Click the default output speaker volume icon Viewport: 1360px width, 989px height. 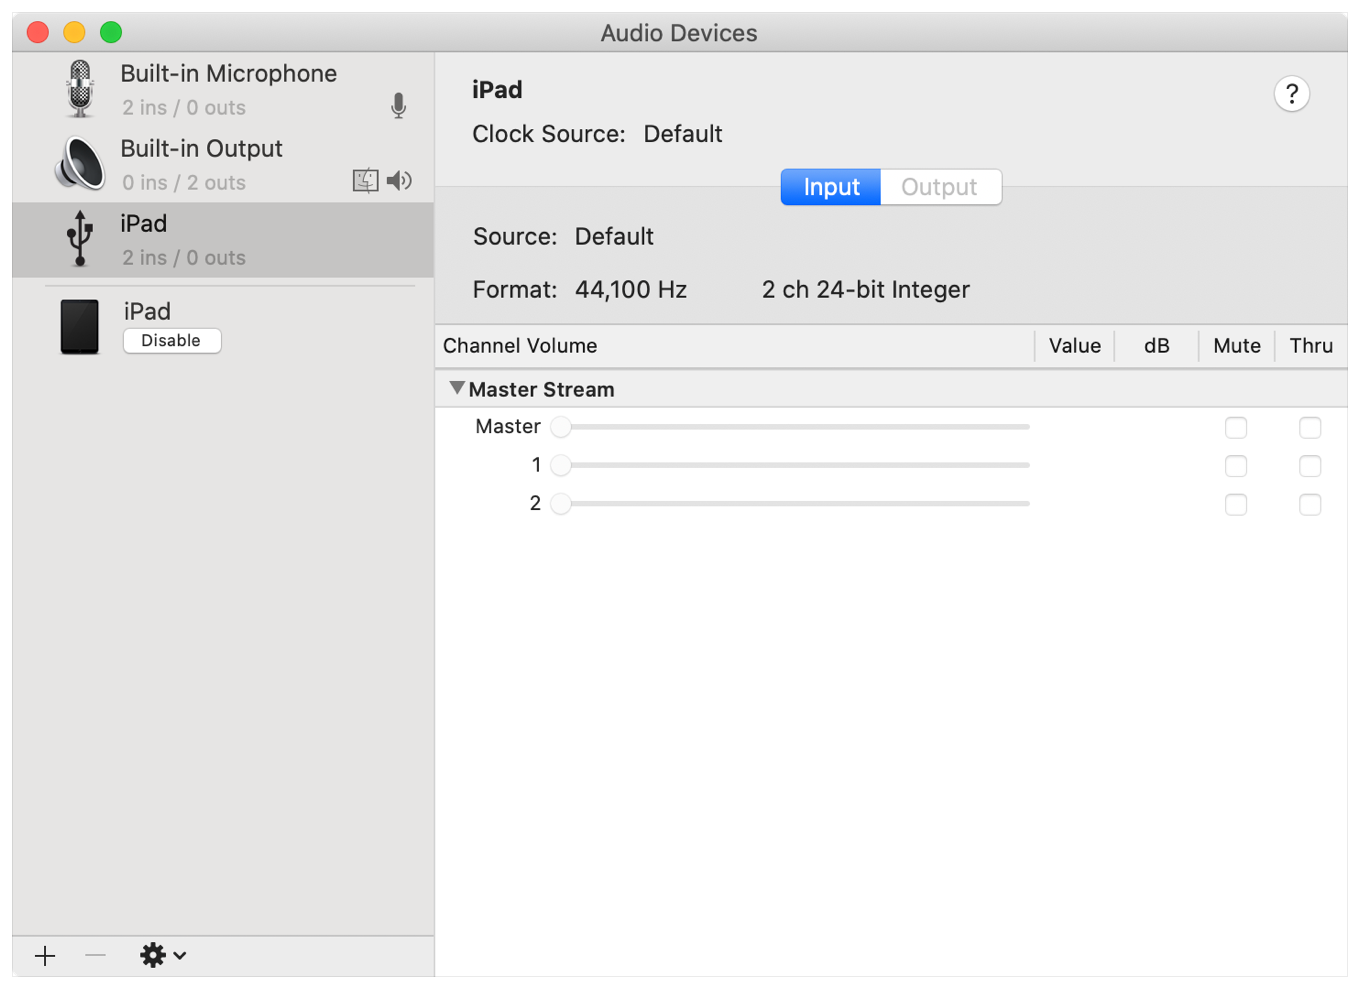click(399, 180)
